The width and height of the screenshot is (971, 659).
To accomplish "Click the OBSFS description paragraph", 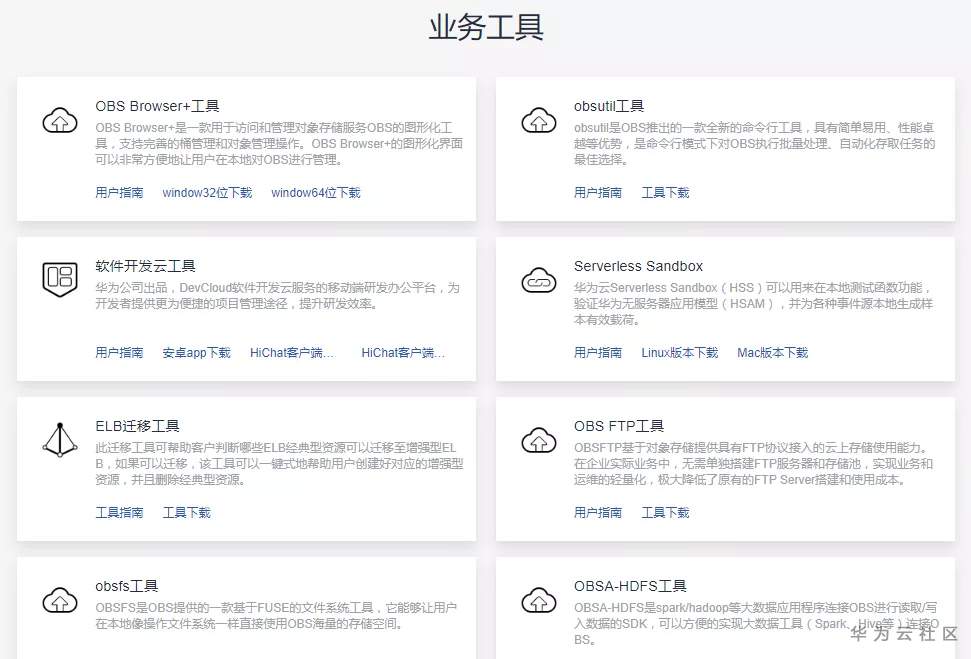I will tap(276, 616).
